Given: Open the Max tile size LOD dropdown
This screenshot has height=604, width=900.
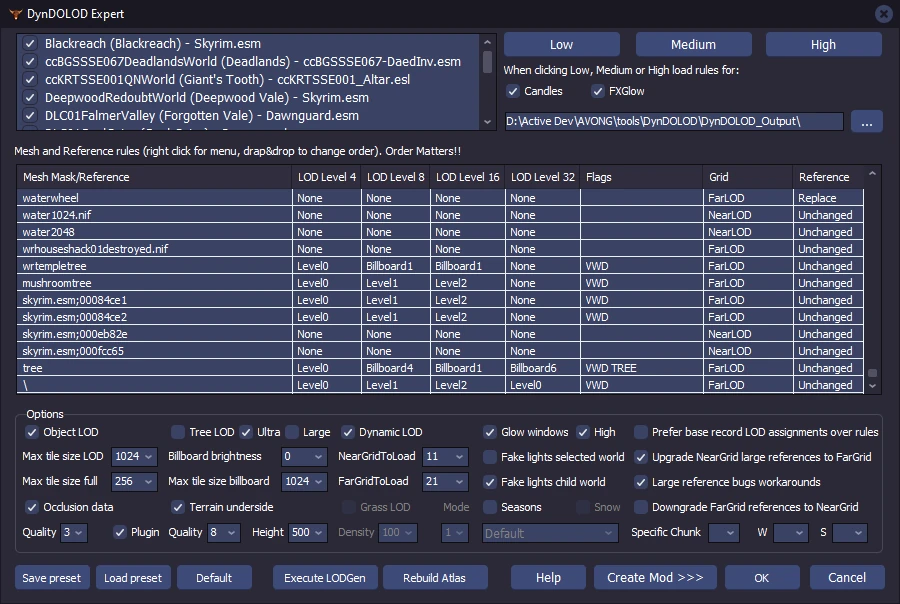Looking at the screenshot, I should point(134,456).
